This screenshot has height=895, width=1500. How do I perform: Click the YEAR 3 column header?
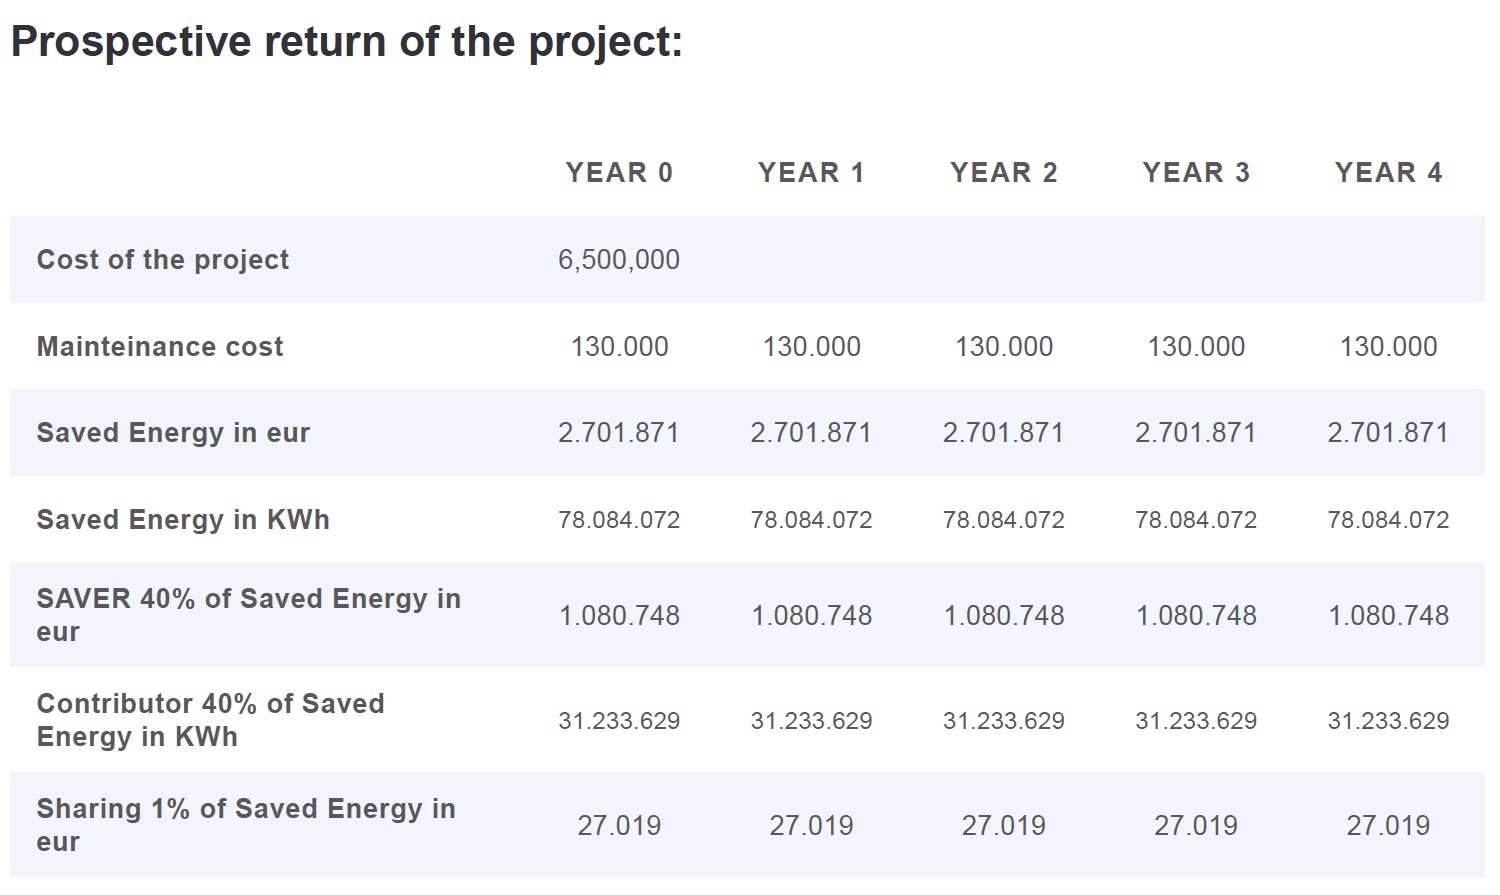1196,173
